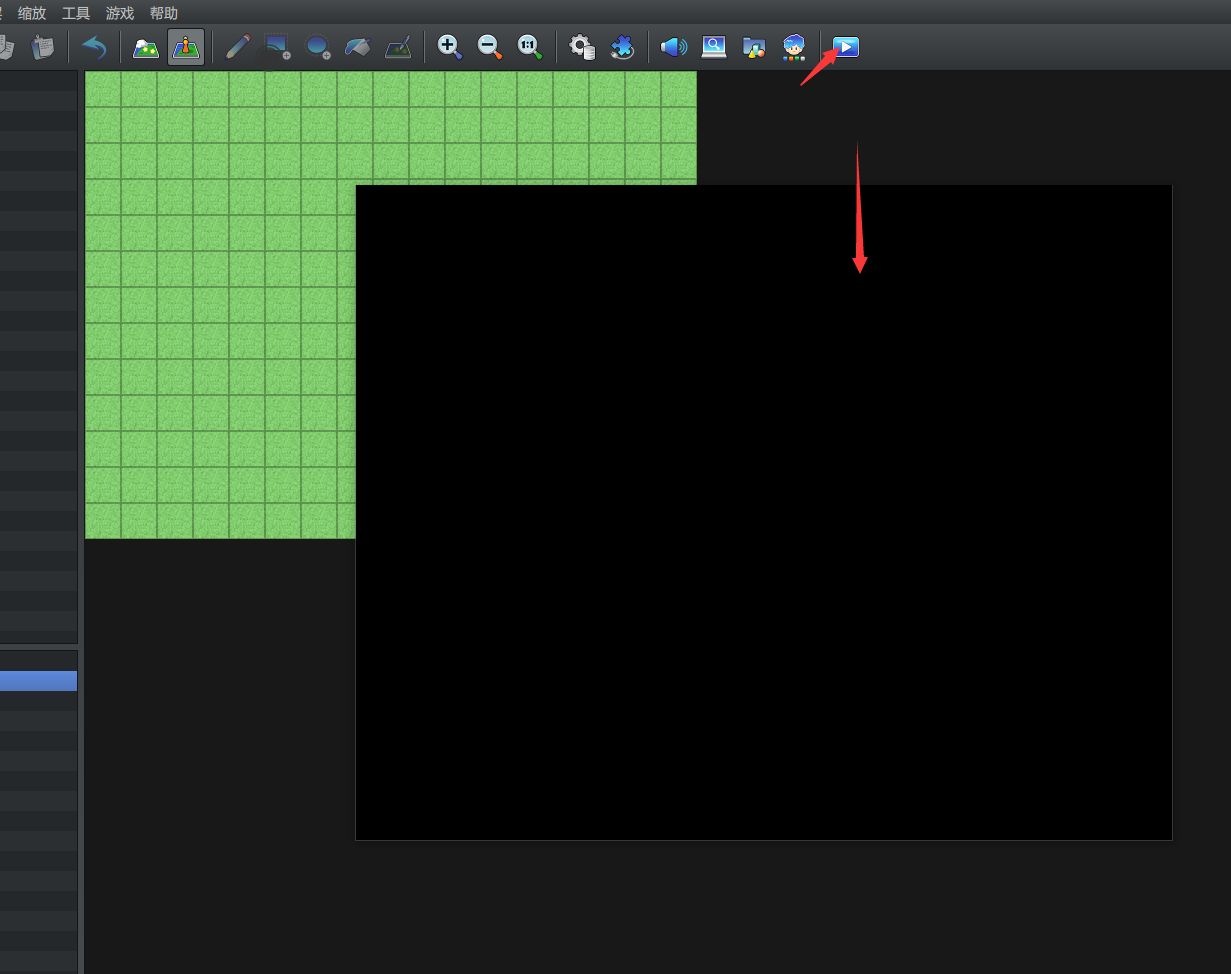Open the Sound Test speaker icon

pos(674,47)
